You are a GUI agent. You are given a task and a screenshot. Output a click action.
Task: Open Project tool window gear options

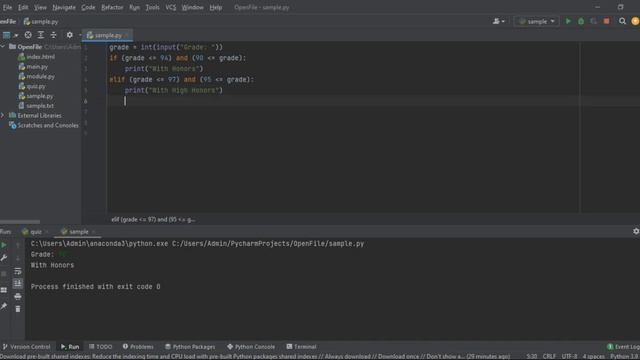tap(69, 35)
